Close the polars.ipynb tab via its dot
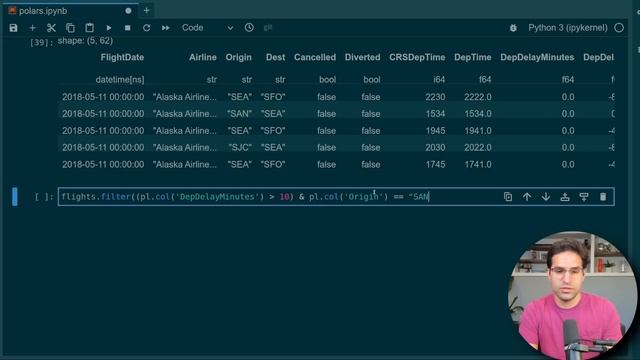 tap(128, 11)
